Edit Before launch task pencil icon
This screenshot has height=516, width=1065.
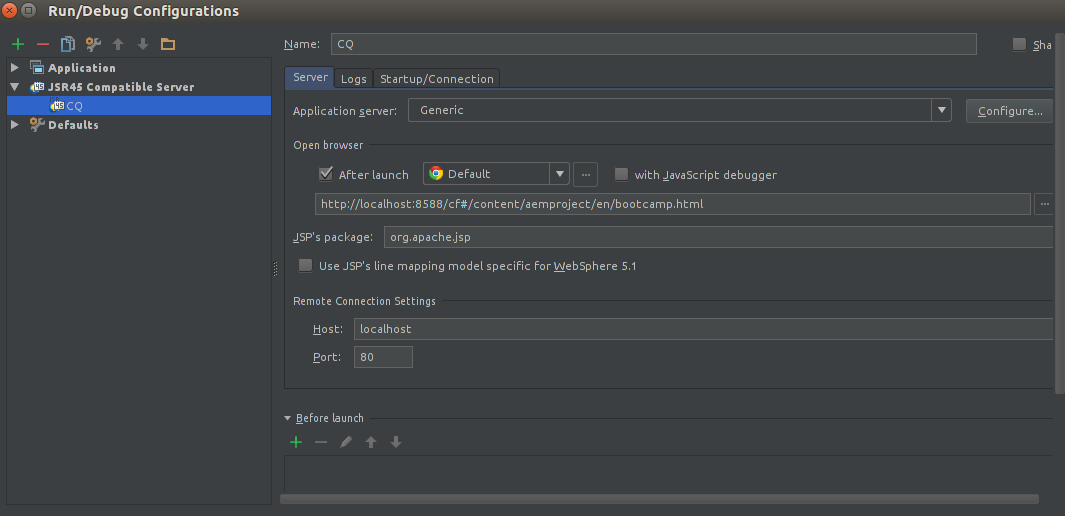coord(346,442)
